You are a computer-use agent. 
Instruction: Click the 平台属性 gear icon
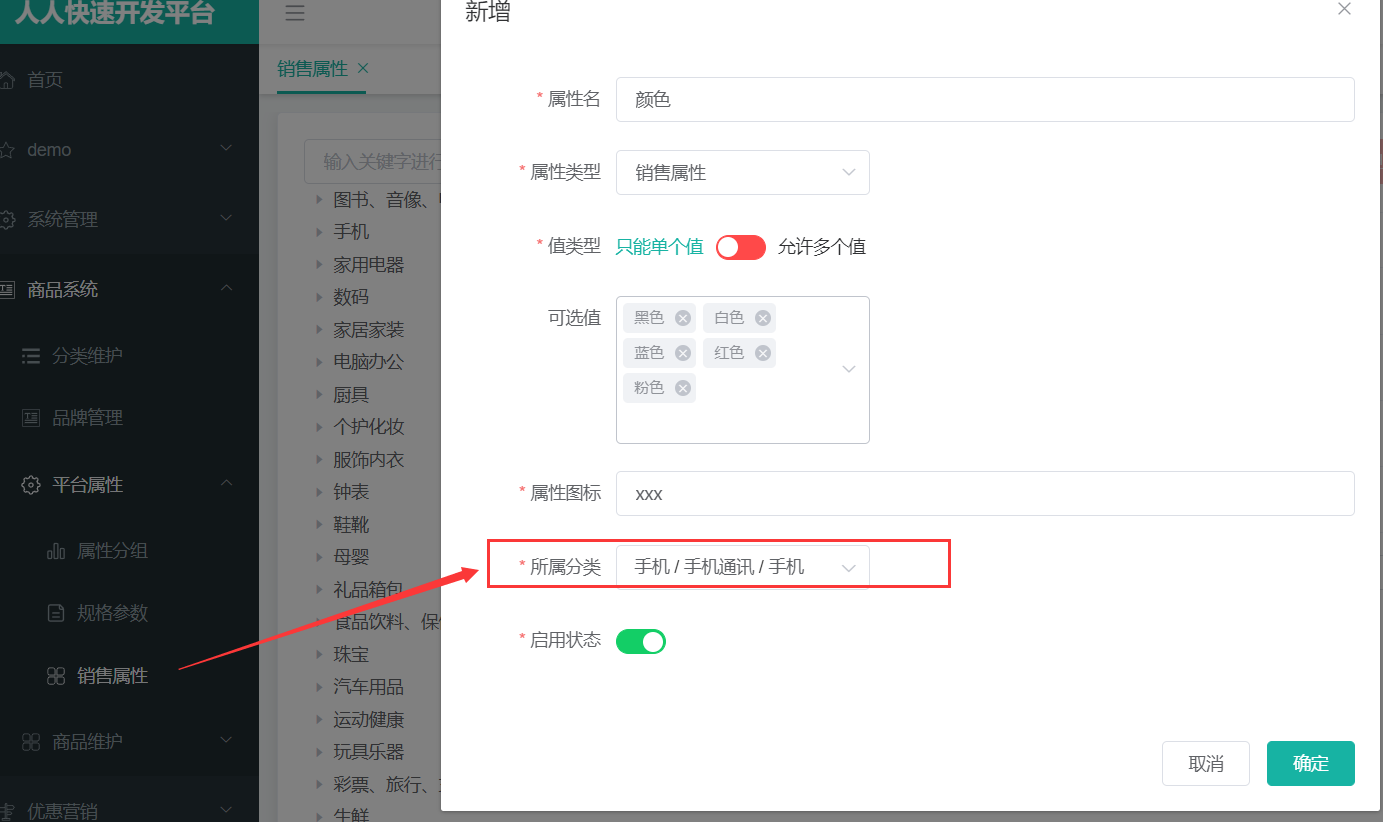click(32, 485)
